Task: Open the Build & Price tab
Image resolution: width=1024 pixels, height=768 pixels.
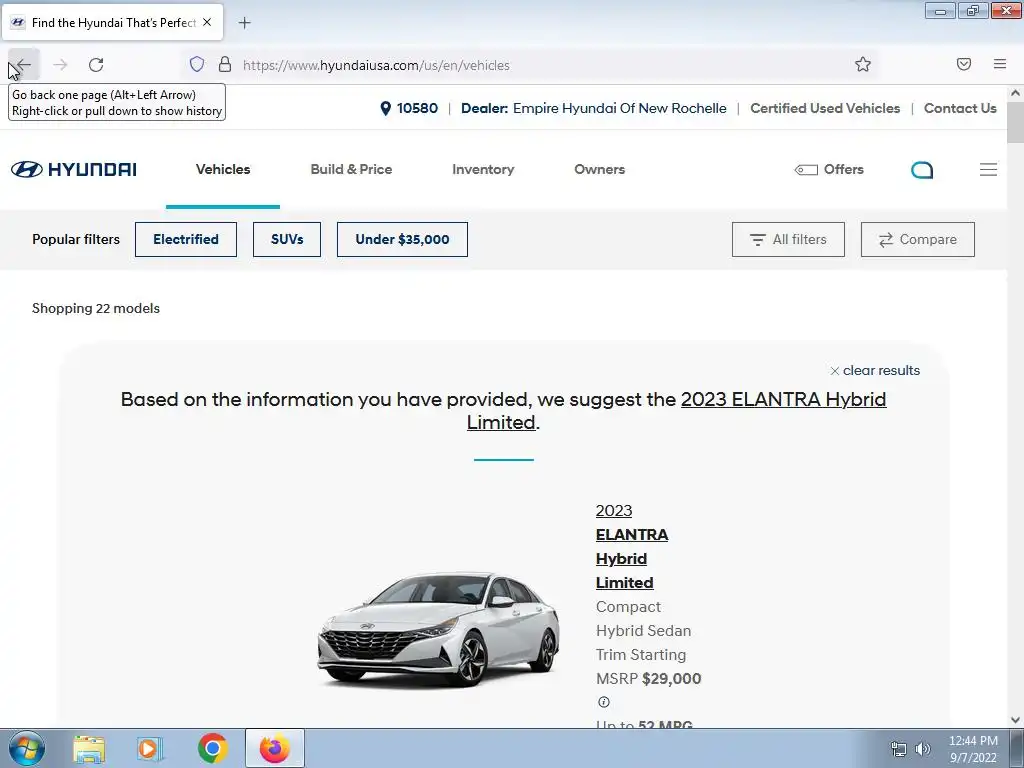Action: pyautogui.click(x=351, y=169)
